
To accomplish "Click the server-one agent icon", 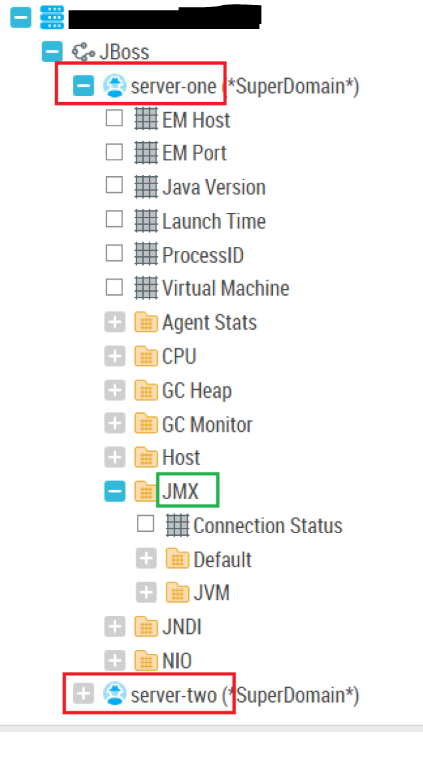I will click(115, 86).
